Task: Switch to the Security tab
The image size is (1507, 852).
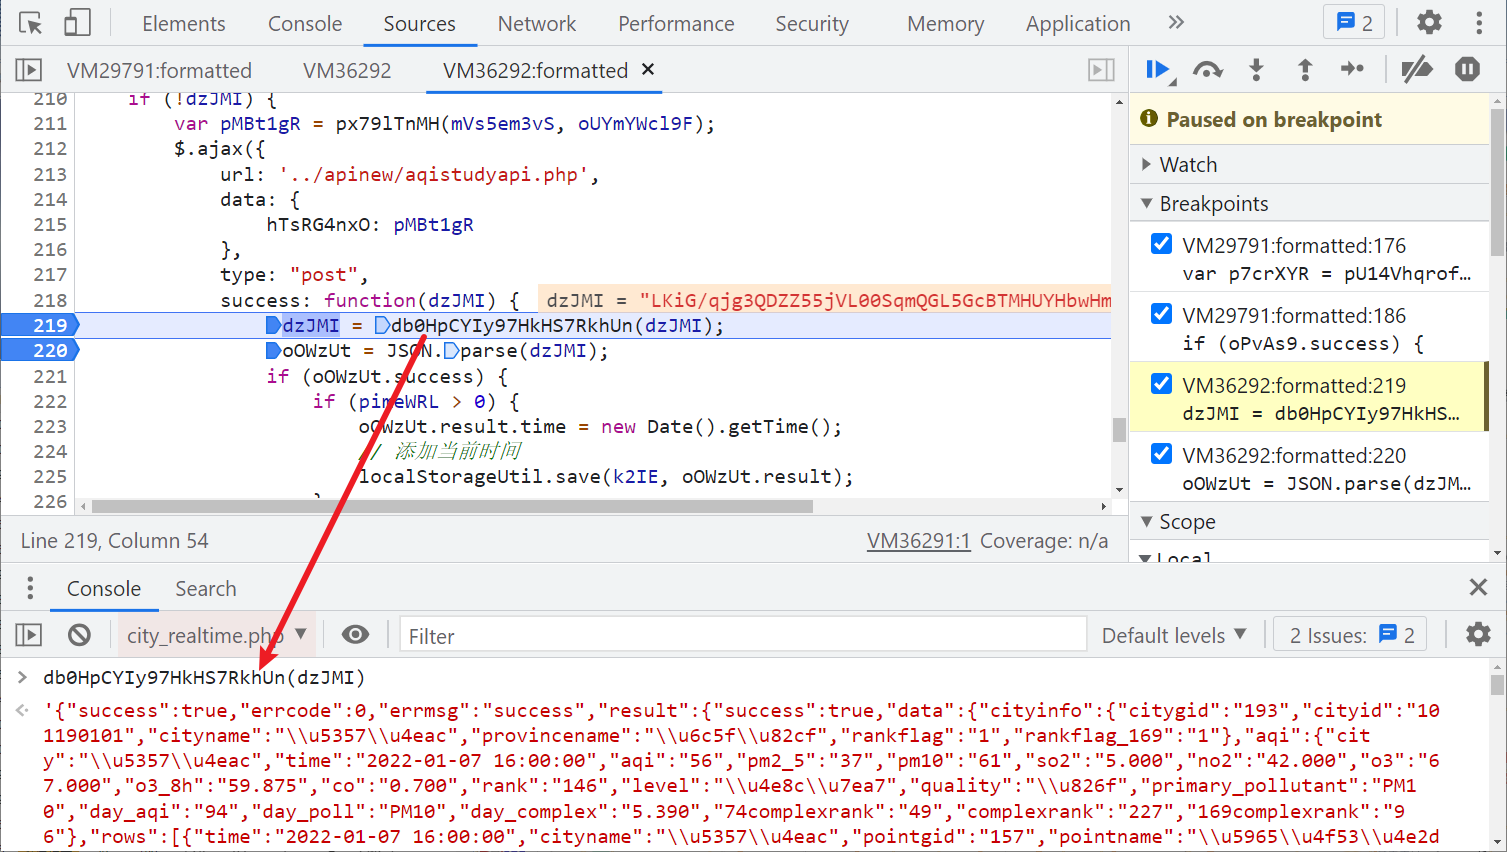Action: [x=812, y=23]
